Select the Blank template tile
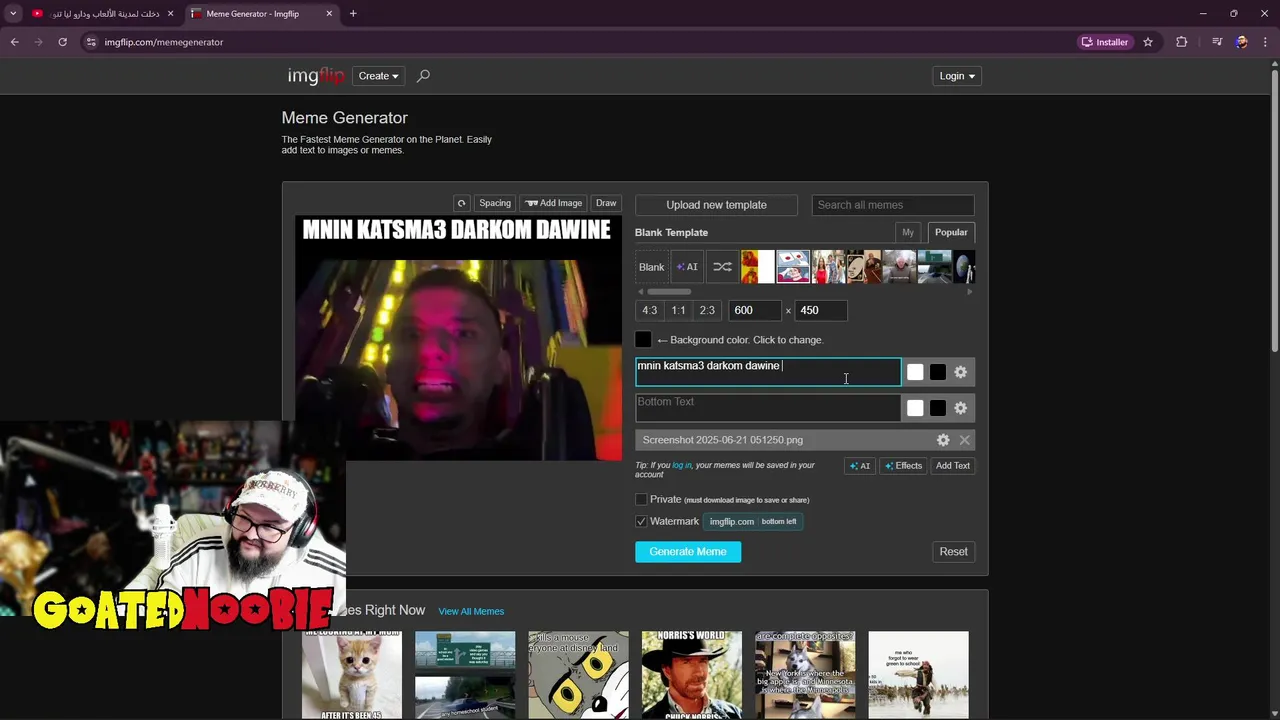 point(651,267)
